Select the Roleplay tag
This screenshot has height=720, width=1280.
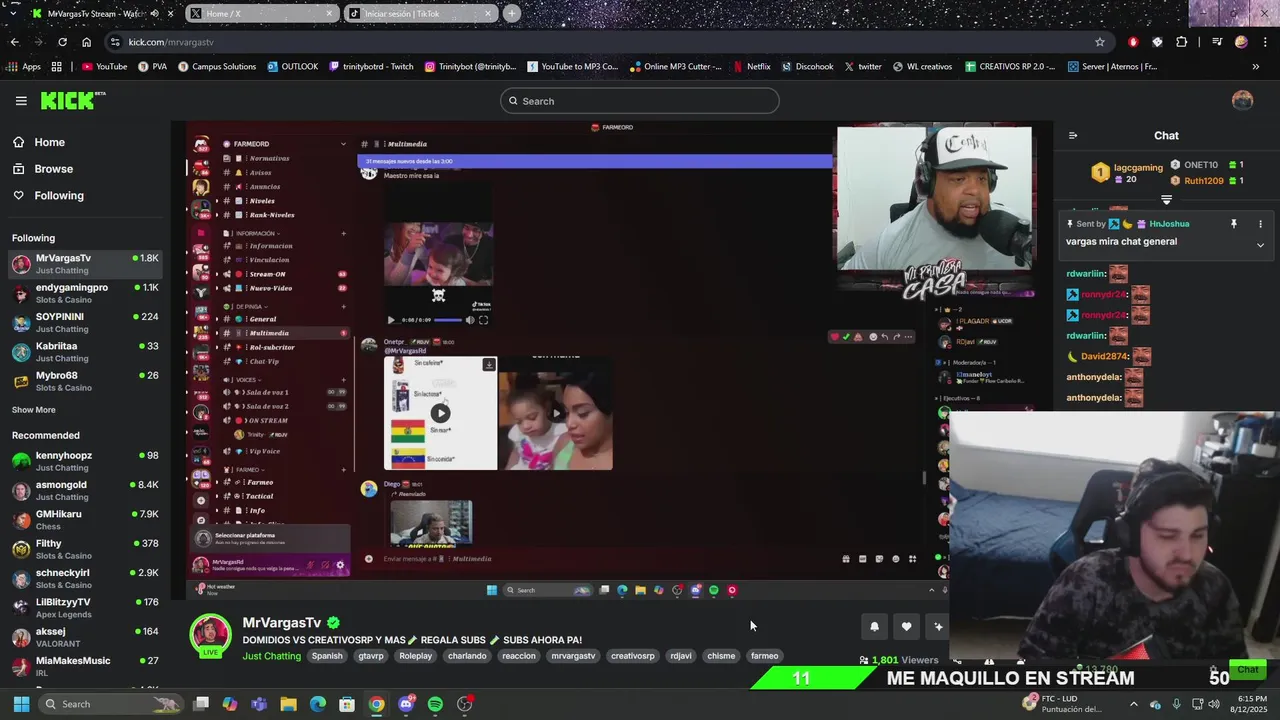click(416, 656)
